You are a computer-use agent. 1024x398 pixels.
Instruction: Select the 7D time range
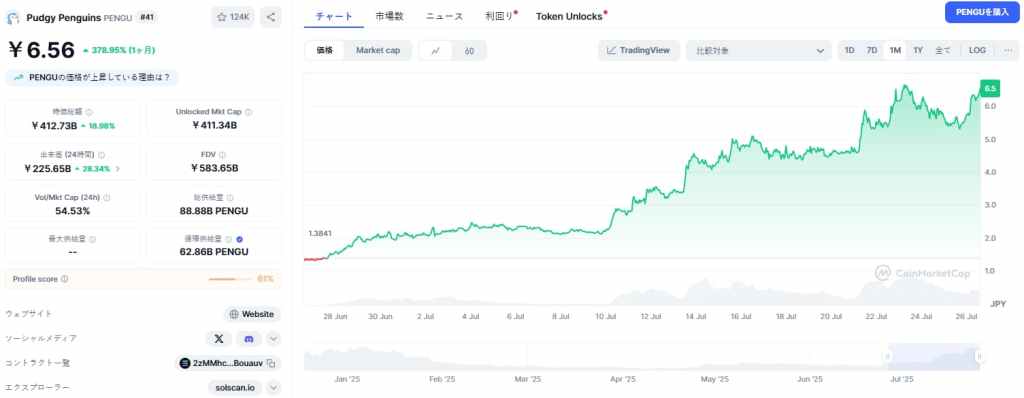click(x=871, y=50)
